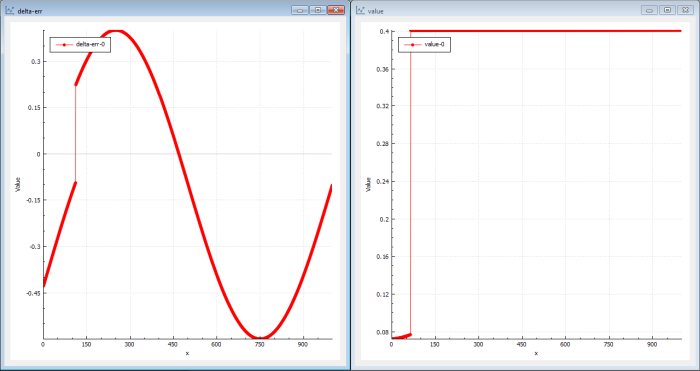Click the red marker in value-0 legend
700x371 pixels.
point(412,45)
